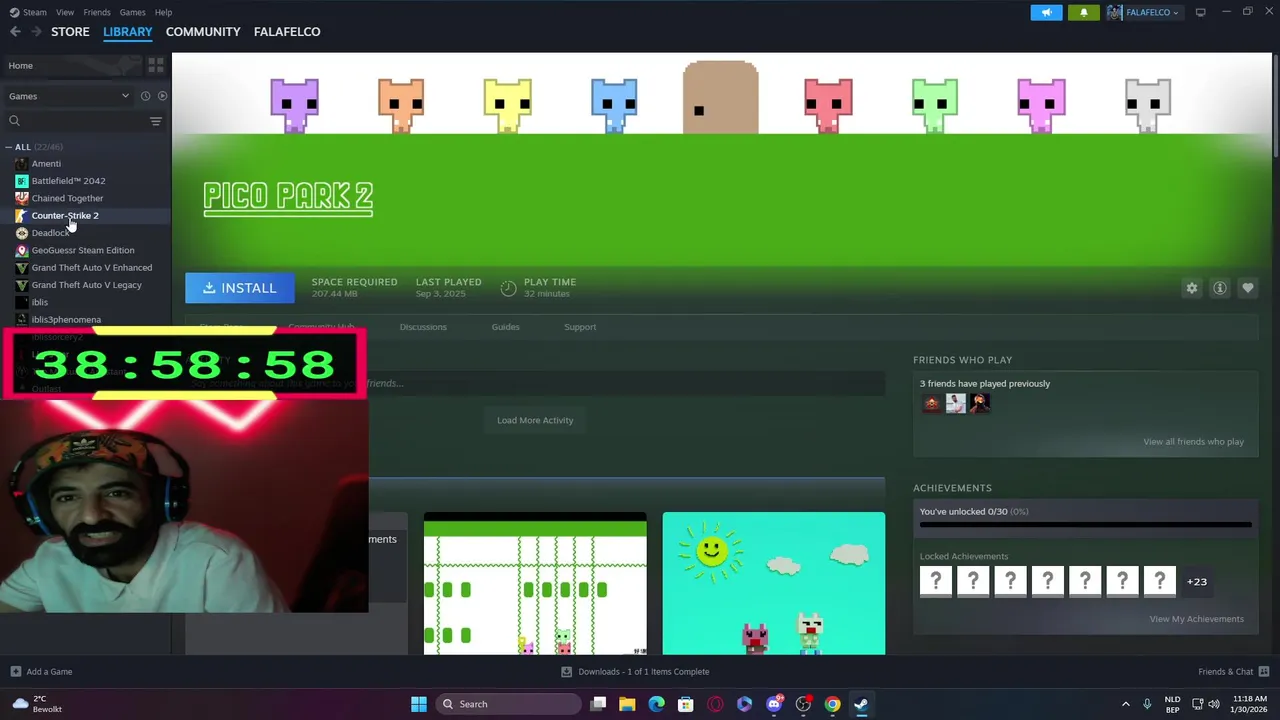
Task: Click the recent games clock filter icon
Action: [x=145, y=96]
